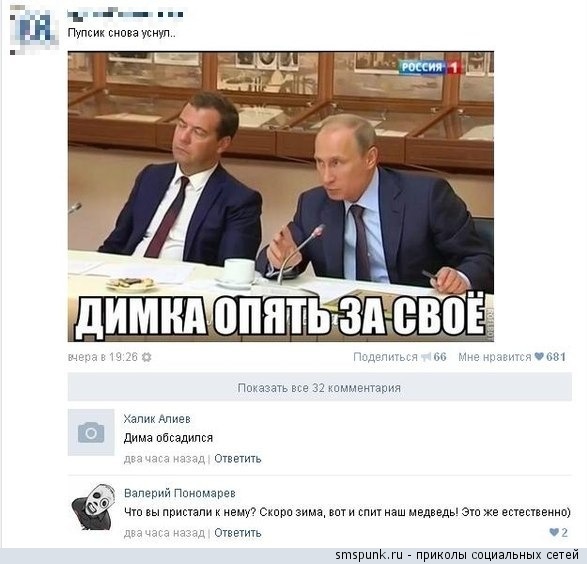The width and height of the screenshot is (587, 564).
Task: Open the ДИМКА ОПЯТЬ ЗА СВОЁ meme image
Action: pyautogui.click(x=281, y=196)
